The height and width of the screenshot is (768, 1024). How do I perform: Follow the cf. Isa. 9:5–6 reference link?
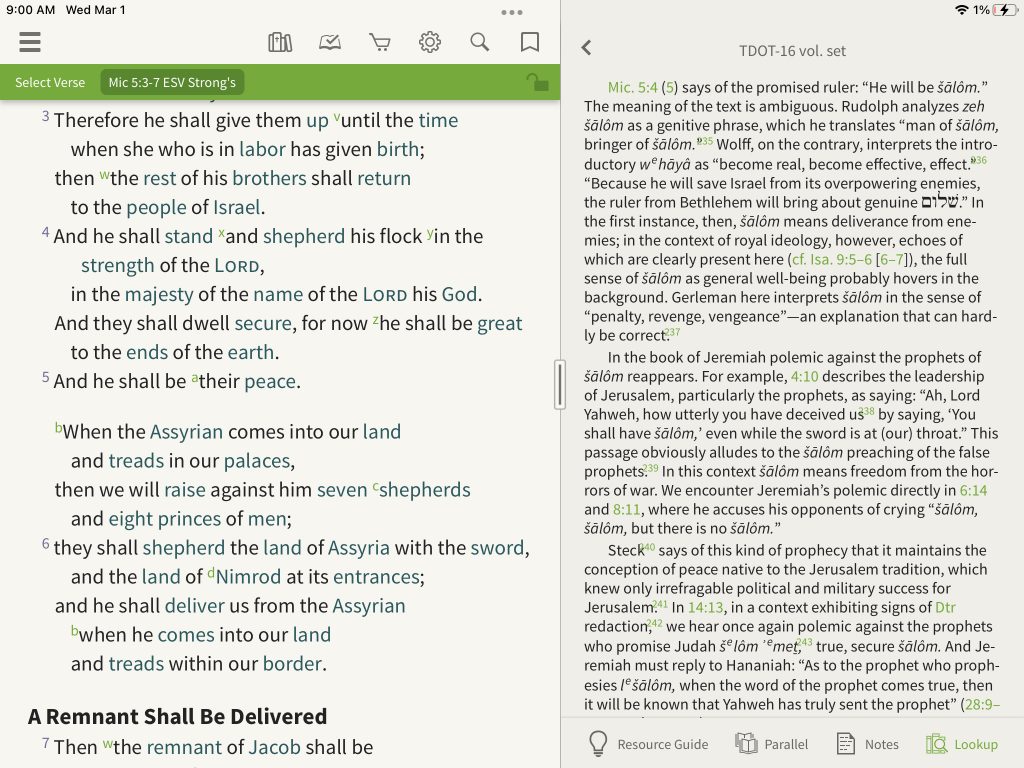tap(832, 259)
